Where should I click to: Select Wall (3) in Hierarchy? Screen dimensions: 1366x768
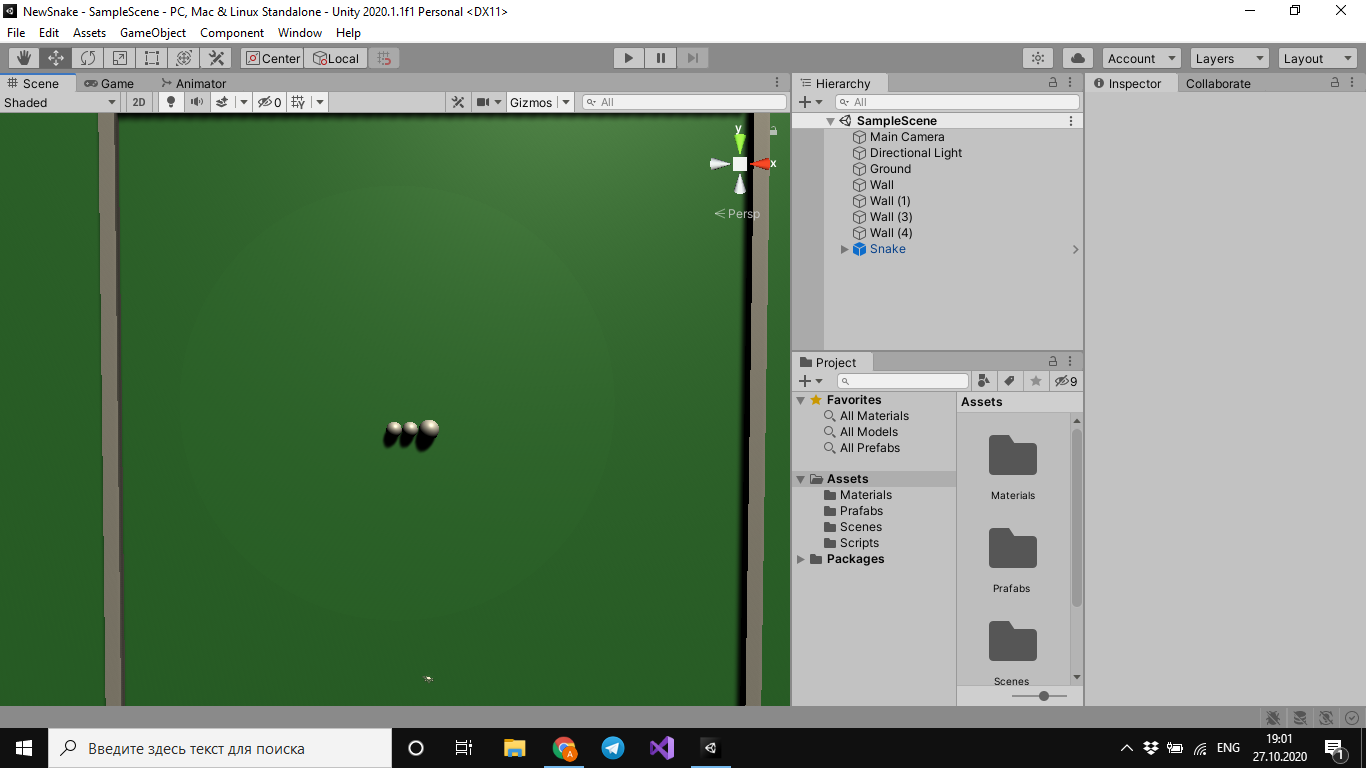[x=891, y=217]
